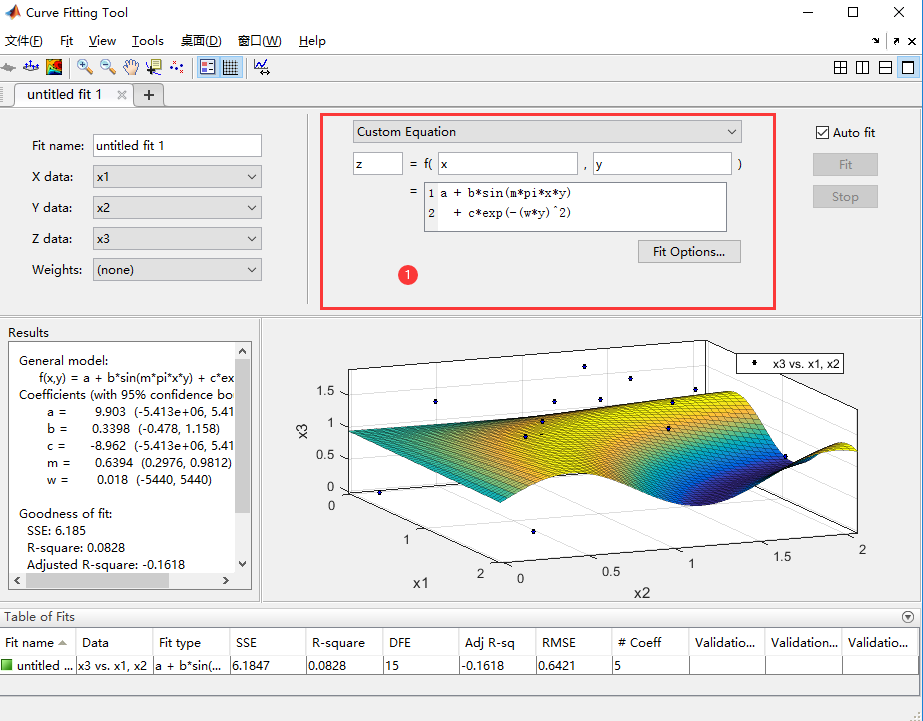Close the untitled fit 1 tab

(122, 95)
